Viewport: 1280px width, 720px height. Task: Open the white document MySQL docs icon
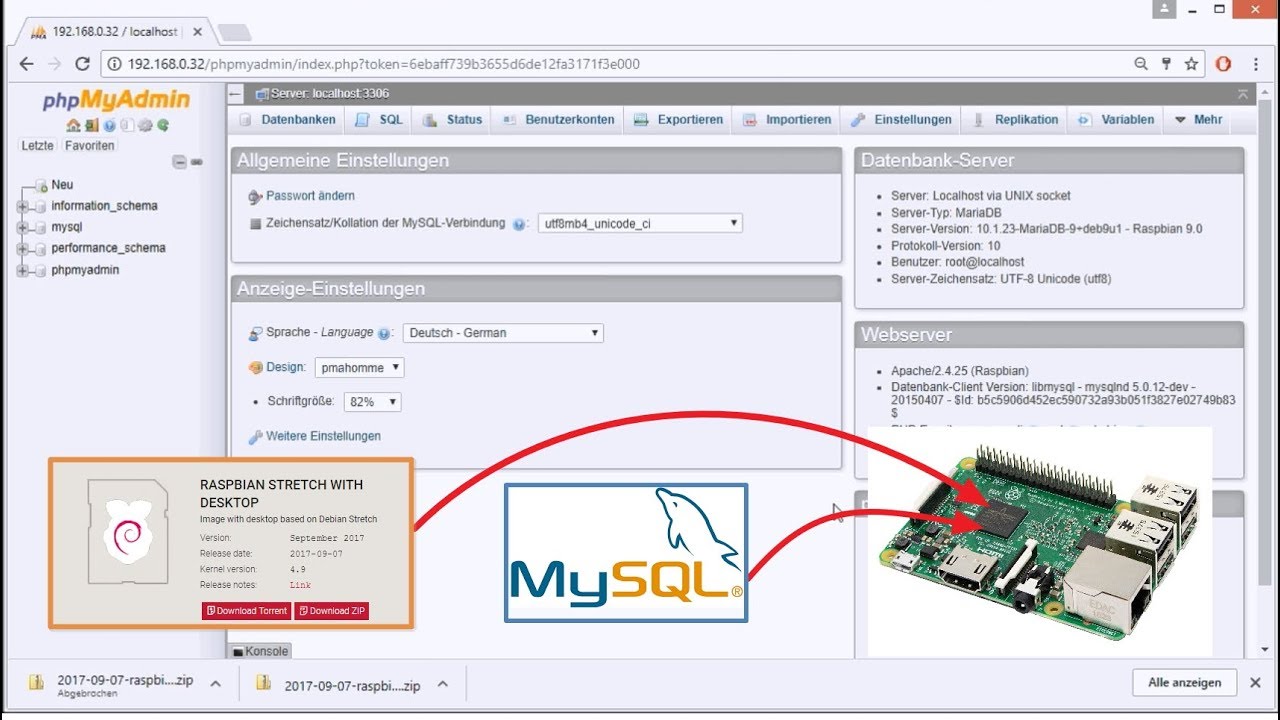coord(126,126)
